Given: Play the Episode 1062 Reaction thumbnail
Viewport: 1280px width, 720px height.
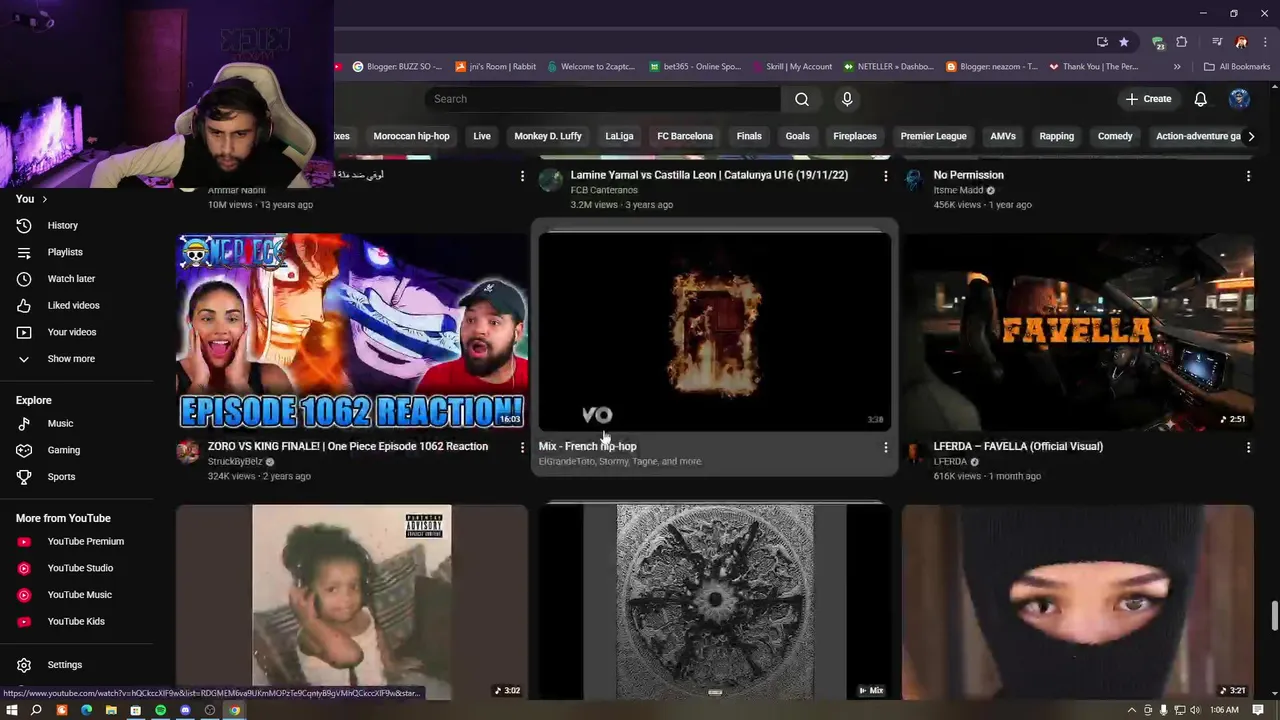Looking at the screenshot, I should [x=352, y=332].
